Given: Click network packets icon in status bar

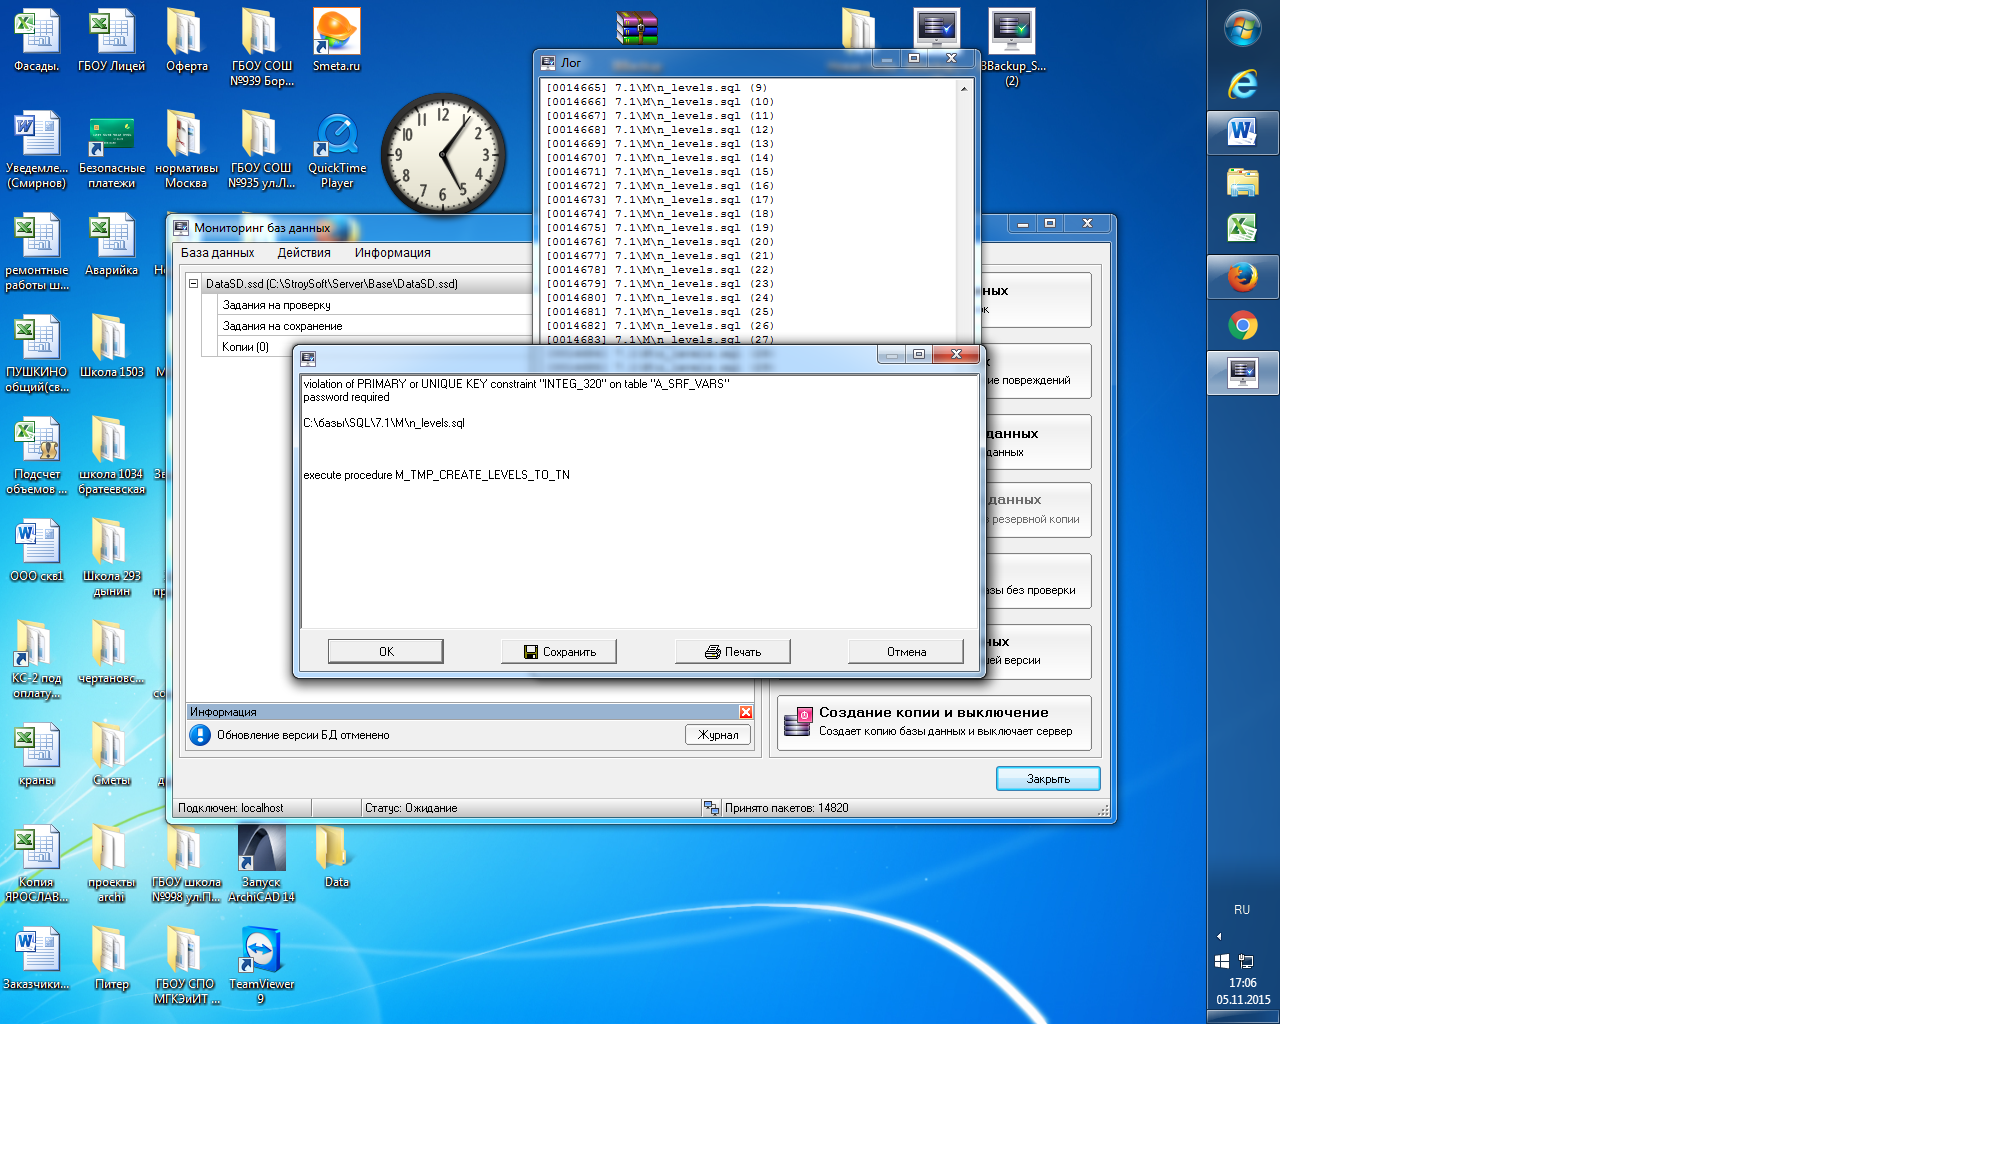Looking at the screenshot, I should 711,808.
